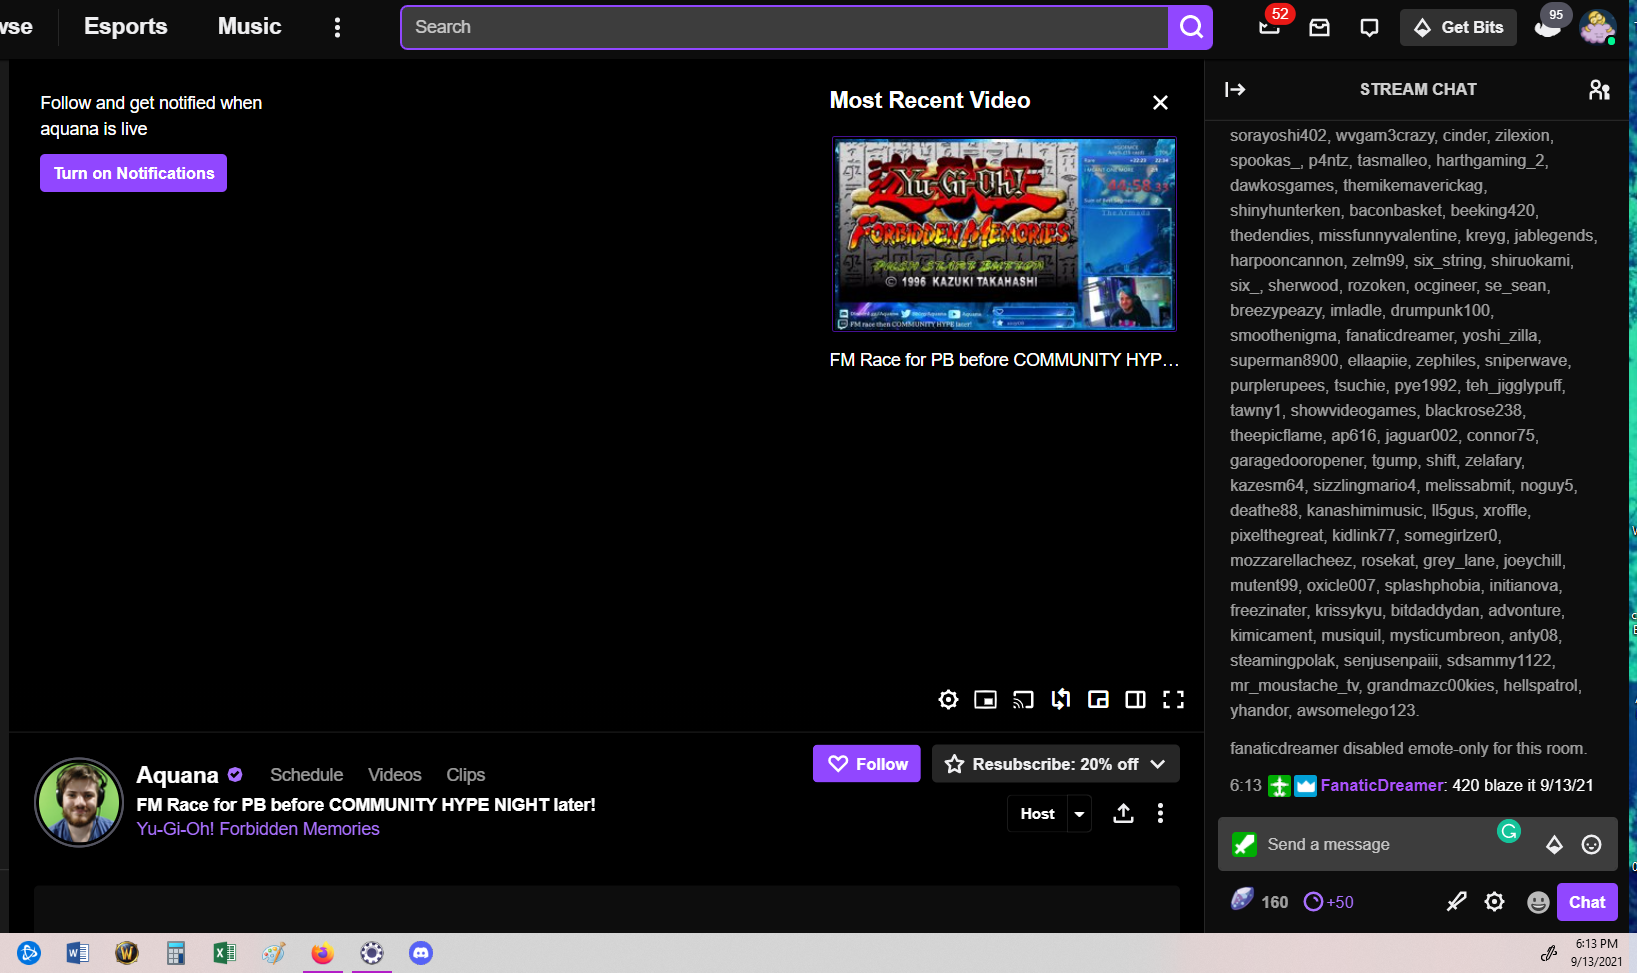The height and width of the screenshot is (973, 1637).
Task: Enable mini player mode icon
Action: click(x=986, y=700)
